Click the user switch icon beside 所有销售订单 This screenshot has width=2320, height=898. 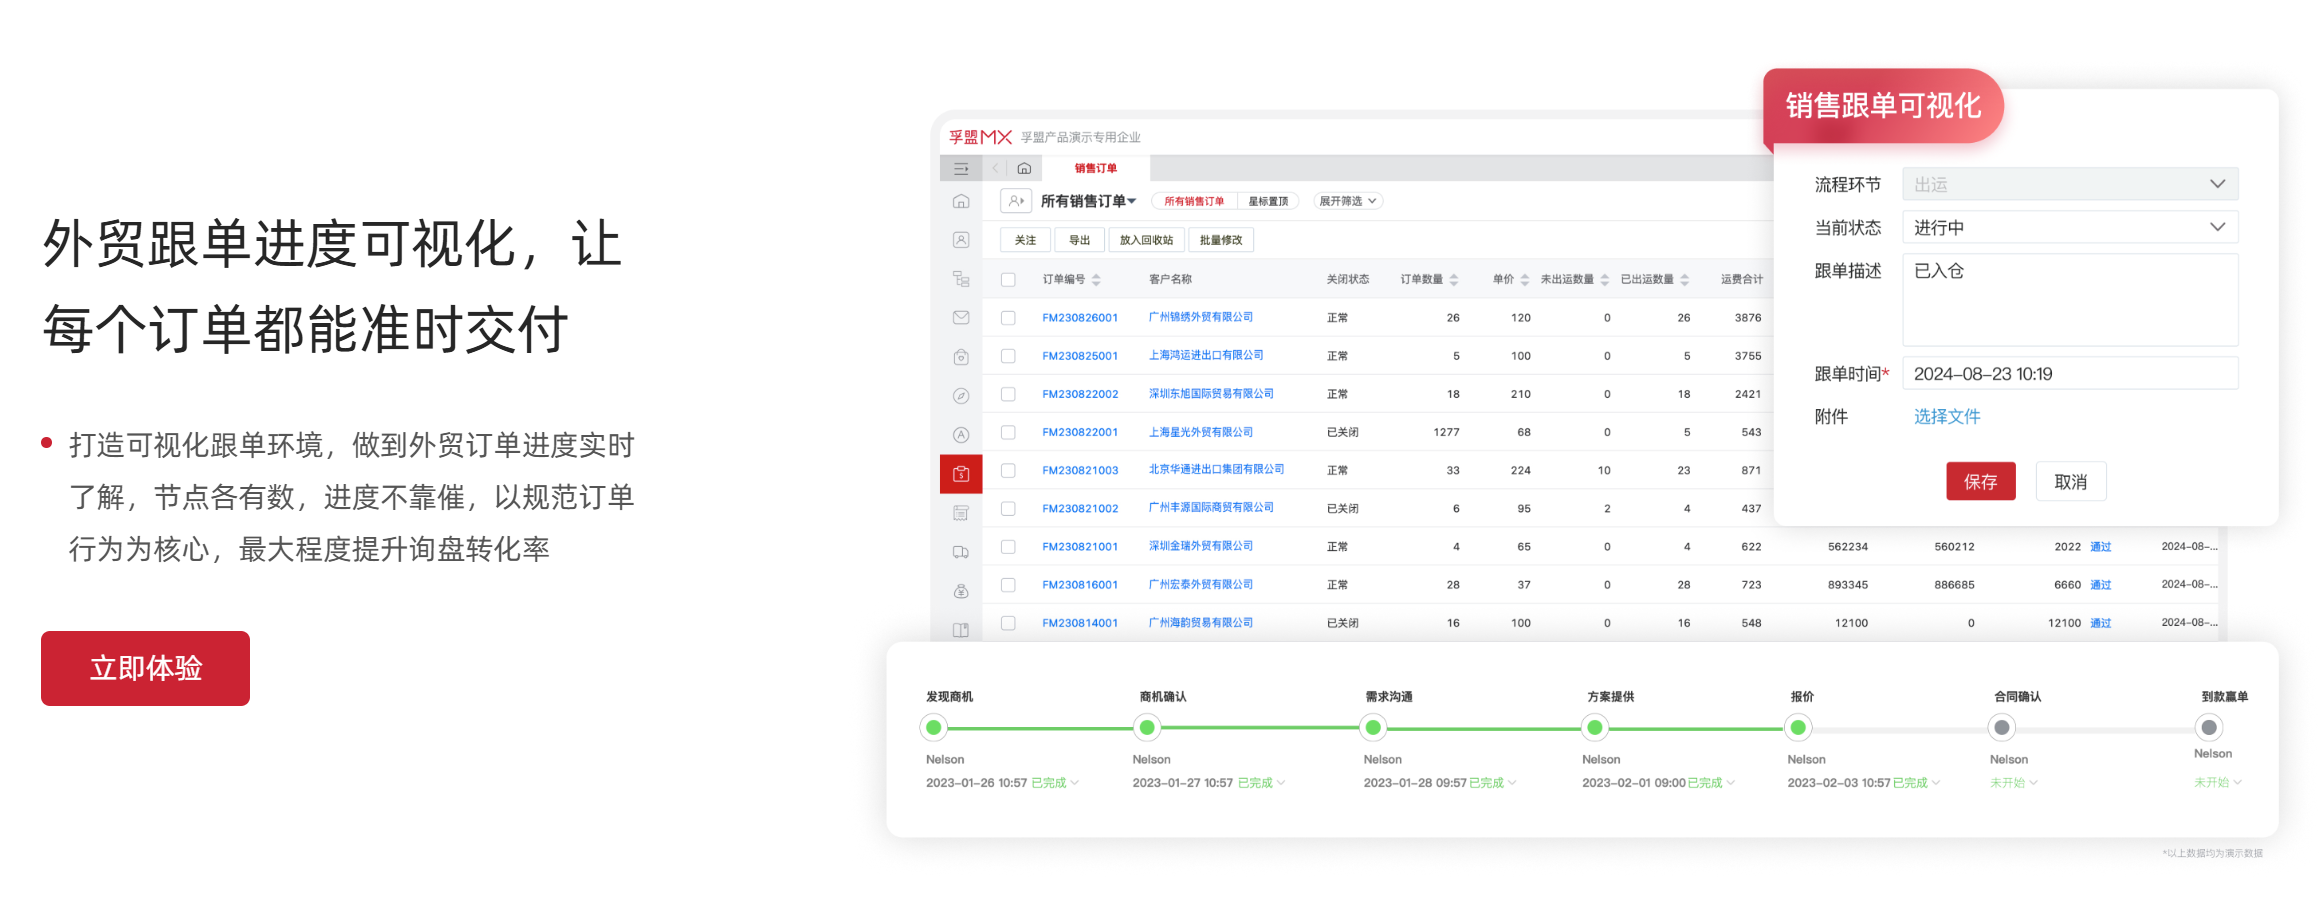pyautogui.click(x=1016, y=201)
